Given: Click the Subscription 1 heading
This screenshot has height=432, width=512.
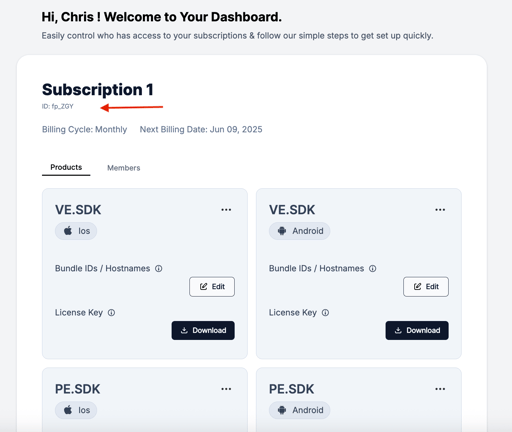Looking at the screenshot, I should pyautogui.click(x=98, y=90).
